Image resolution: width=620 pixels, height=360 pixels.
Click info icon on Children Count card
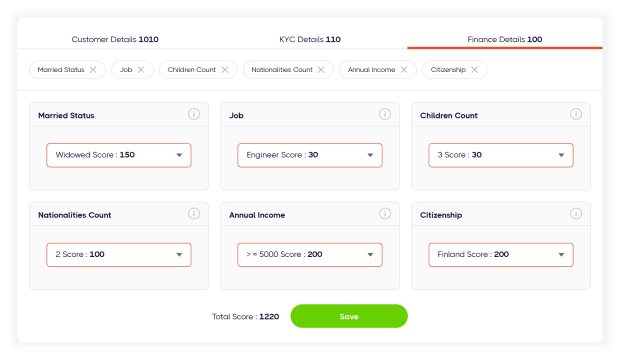(576, 114)
